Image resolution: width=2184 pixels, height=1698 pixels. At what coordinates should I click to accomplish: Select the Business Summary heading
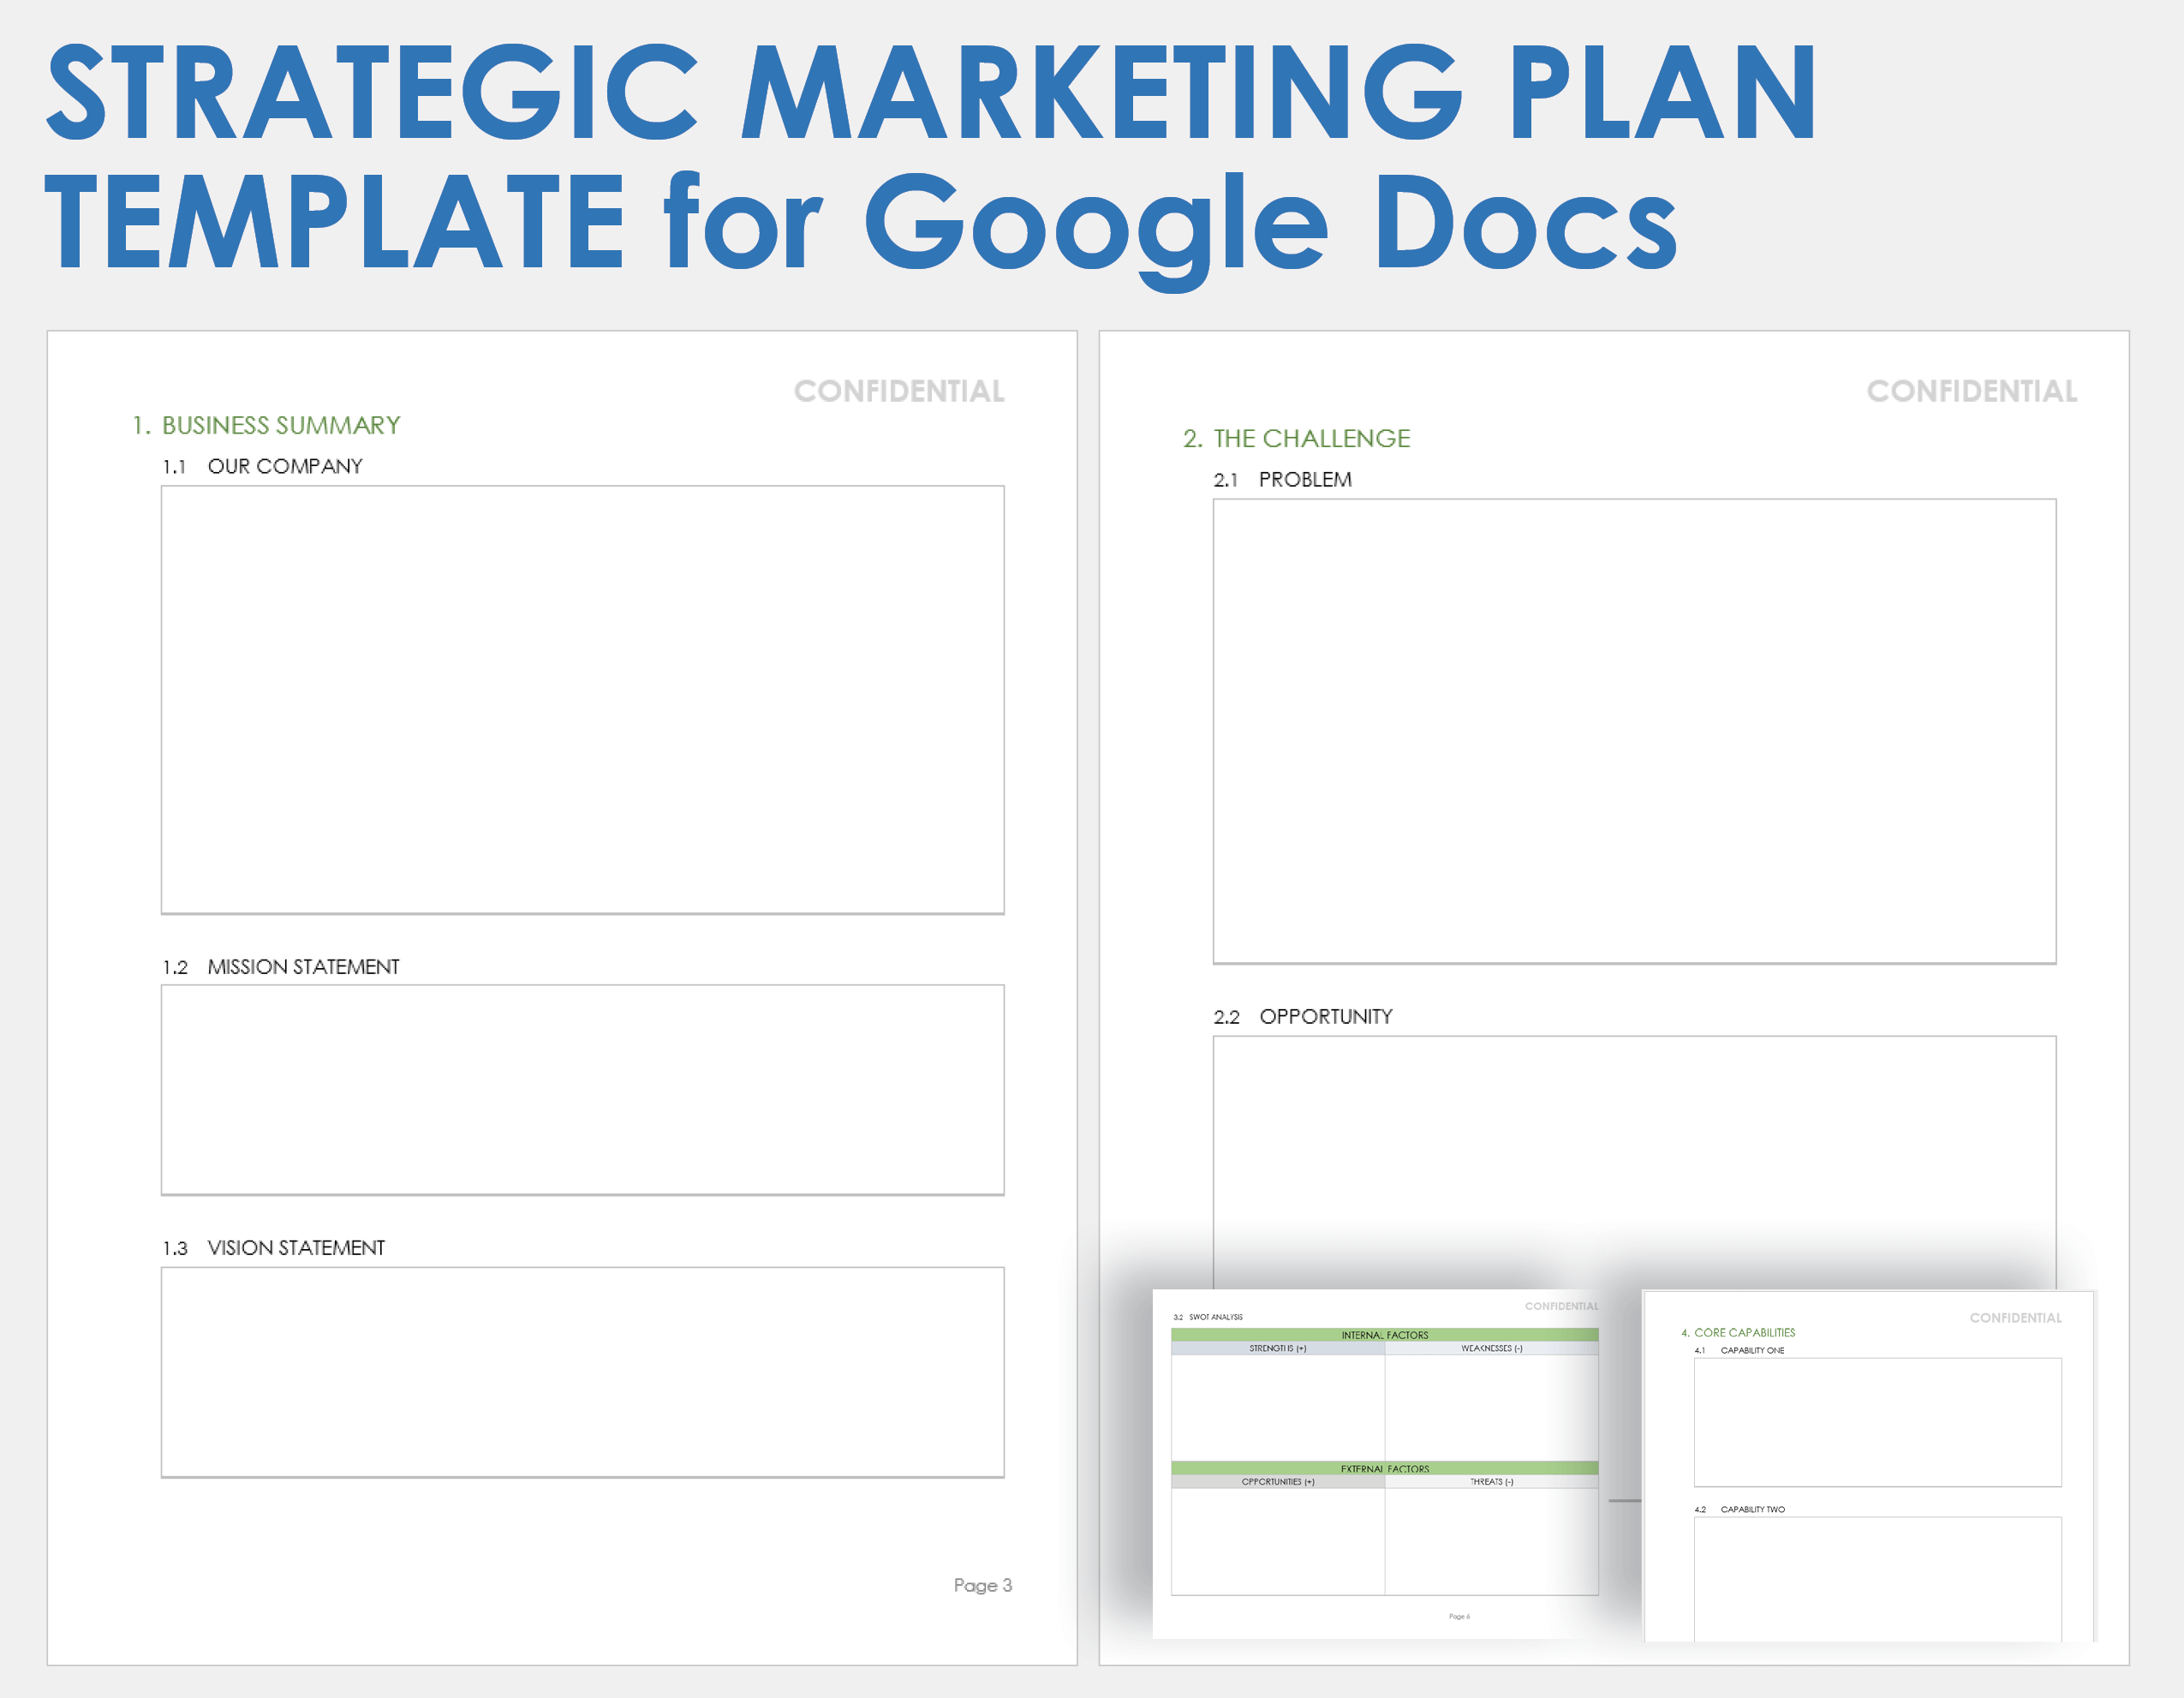coord(266,425)
